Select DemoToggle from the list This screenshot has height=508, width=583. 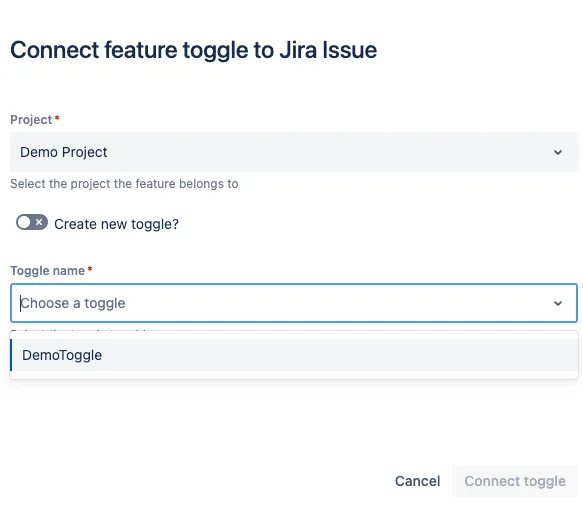point(294,355)
